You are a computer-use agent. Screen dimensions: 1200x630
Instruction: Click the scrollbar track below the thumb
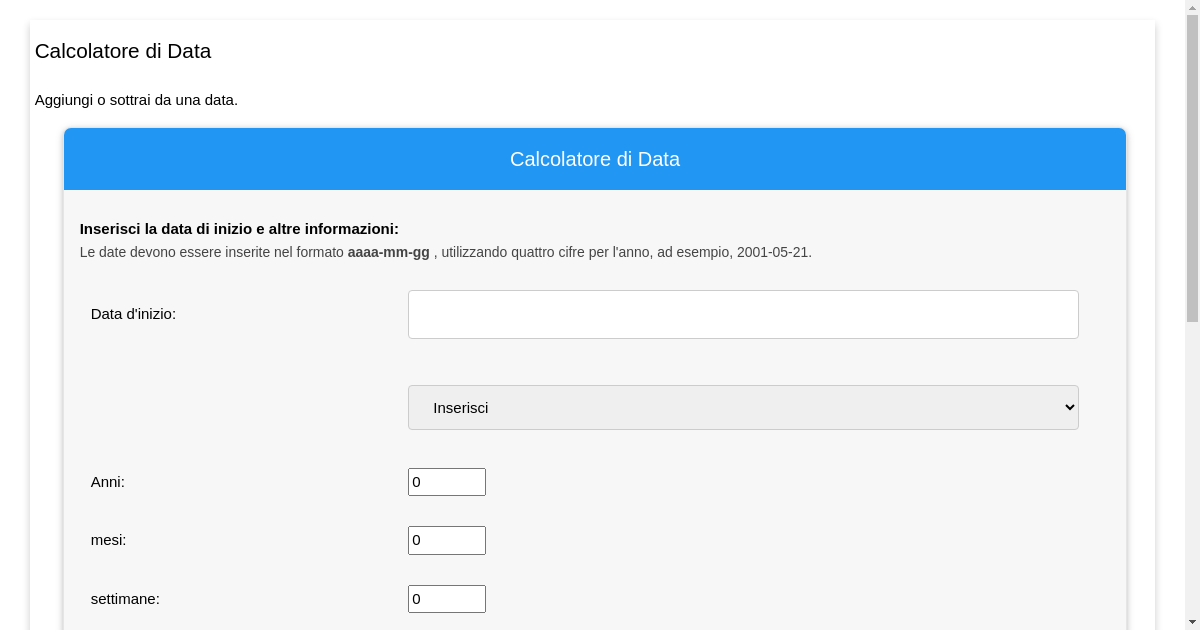pyautogui.click(x=1192, y=470)
